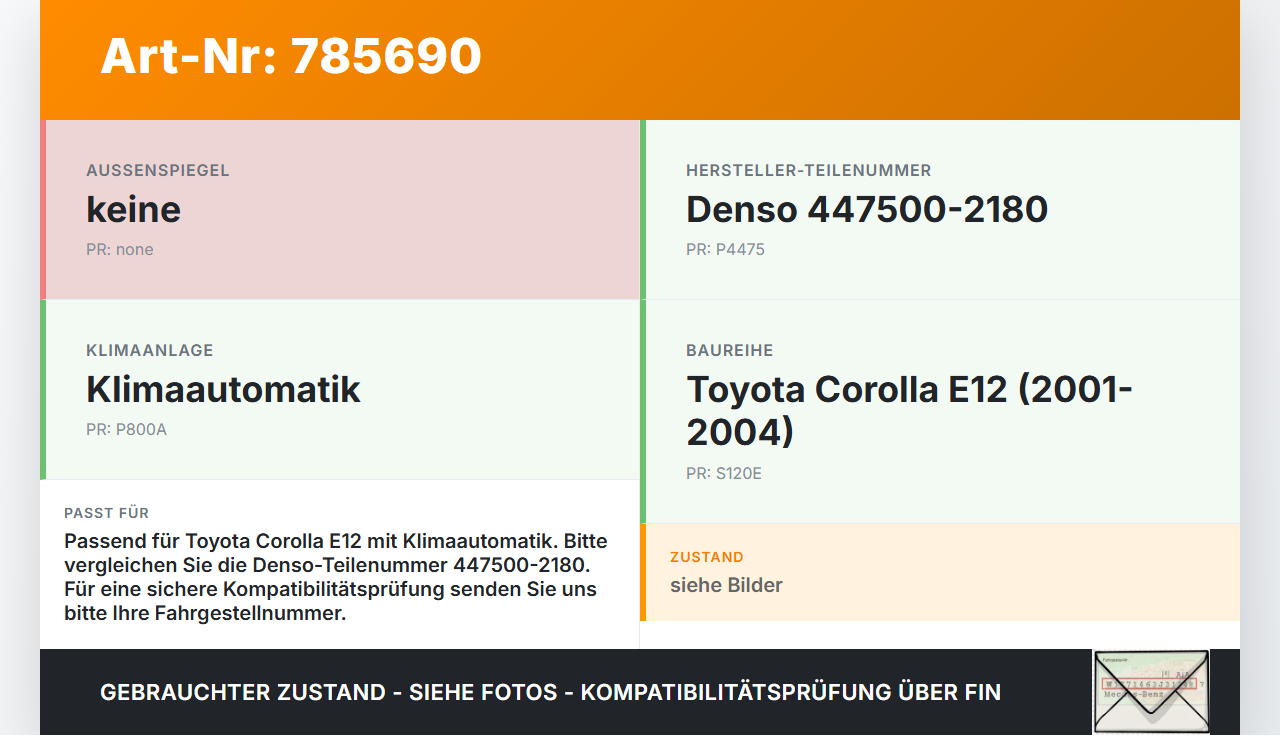Select 'Toyota Corolla E12 (2001-2004)' value

tap(909, 410)
